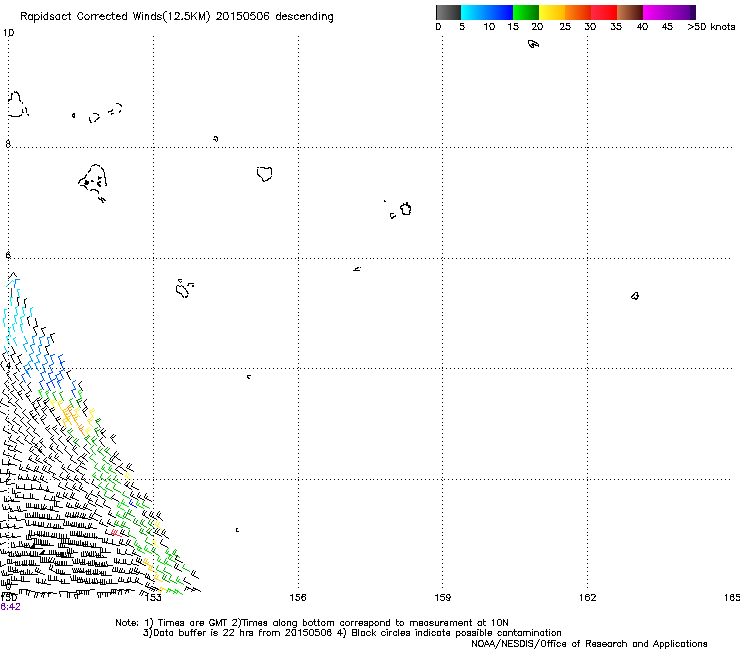Click the longitude label '159'

tap(442, 598)
